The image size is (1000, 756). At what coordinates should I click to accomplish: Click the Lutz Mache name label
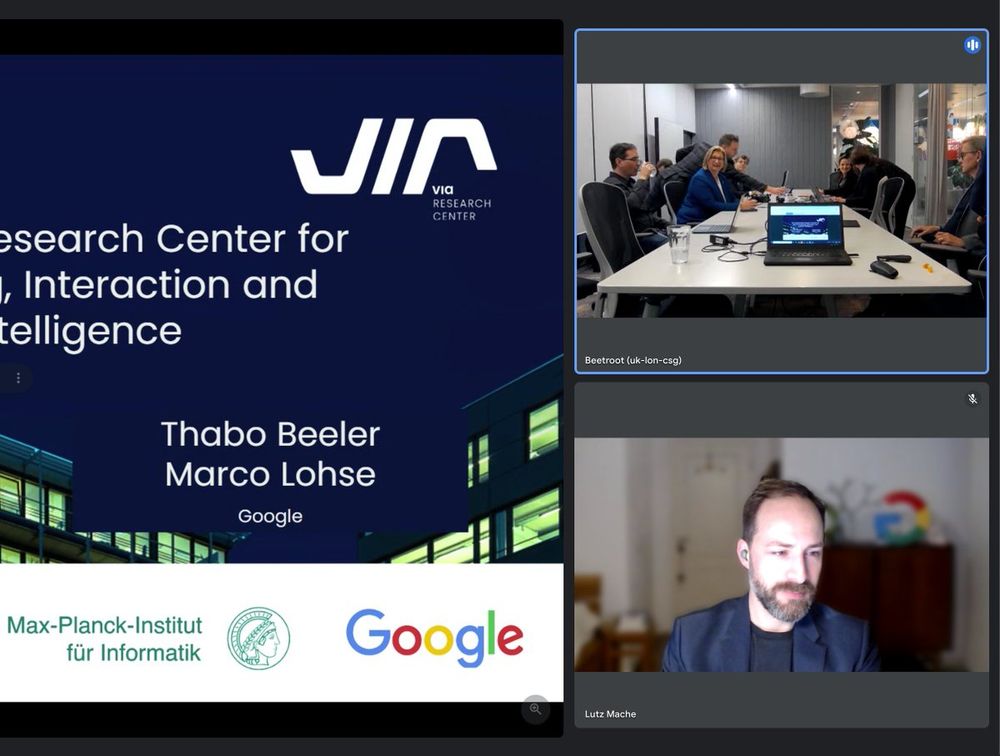click(x=610, y=714)
